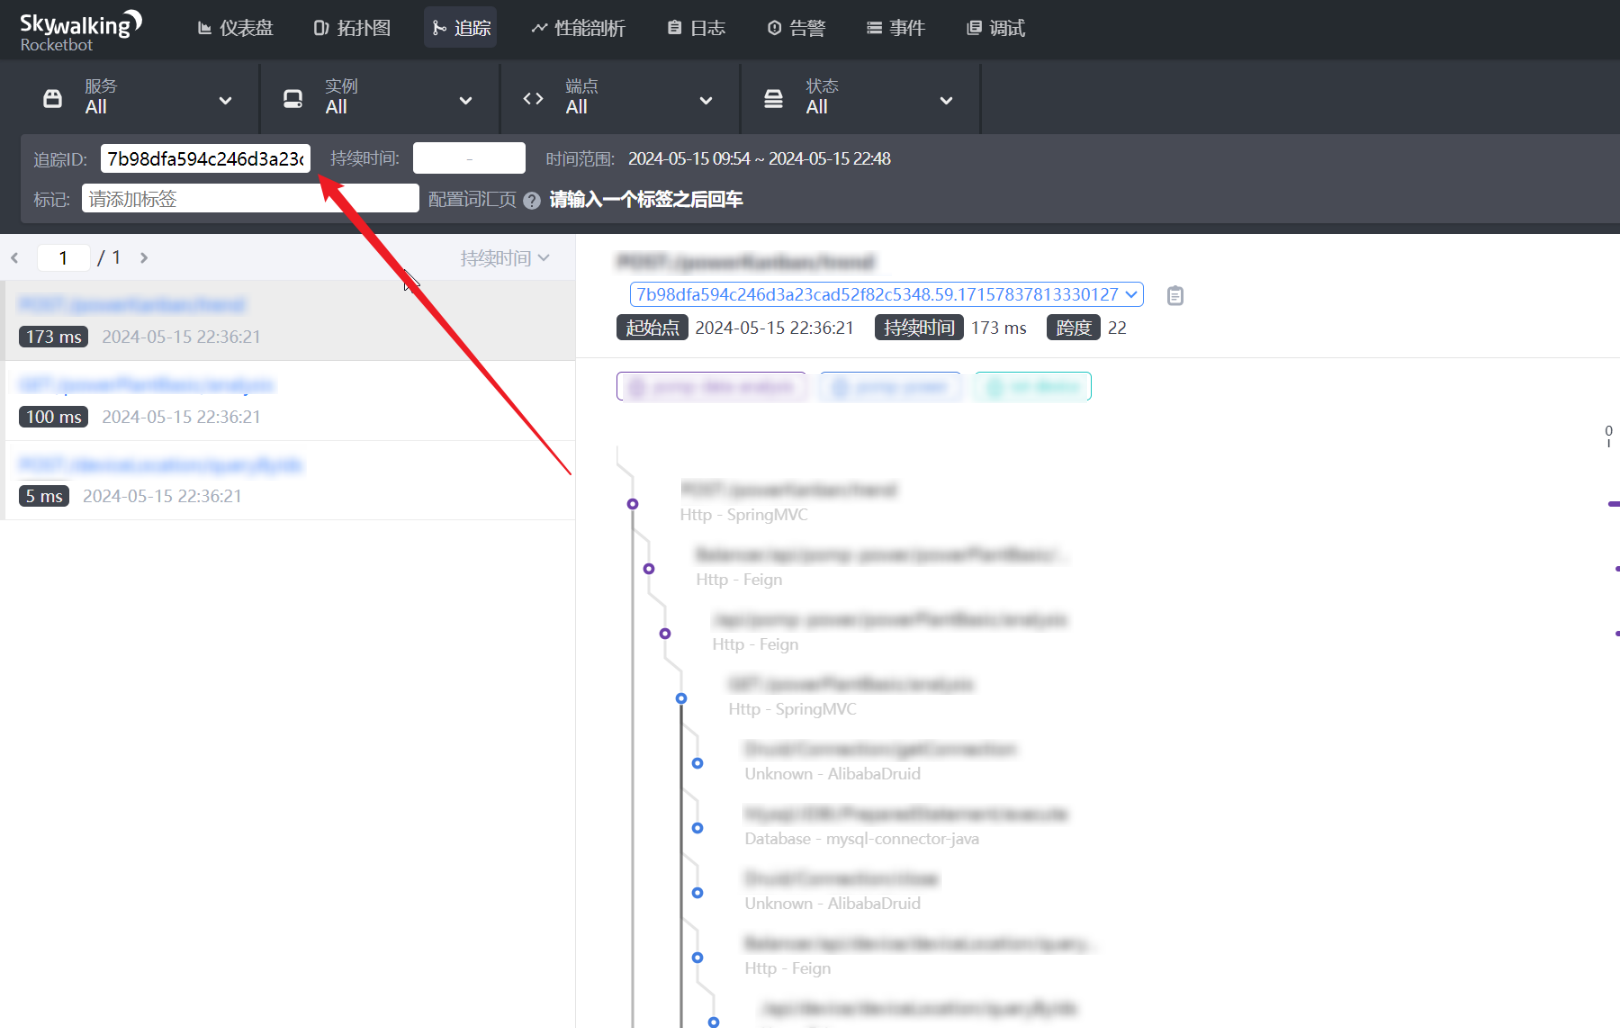Copy trace ID with clipboard icon

(1175, 295)
